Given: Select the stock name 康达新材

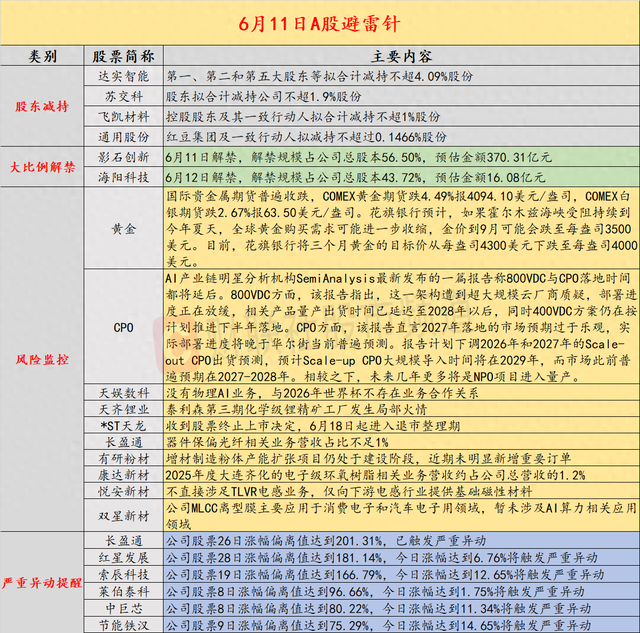Looking at the screenshot, I should [x=123, y=475].
